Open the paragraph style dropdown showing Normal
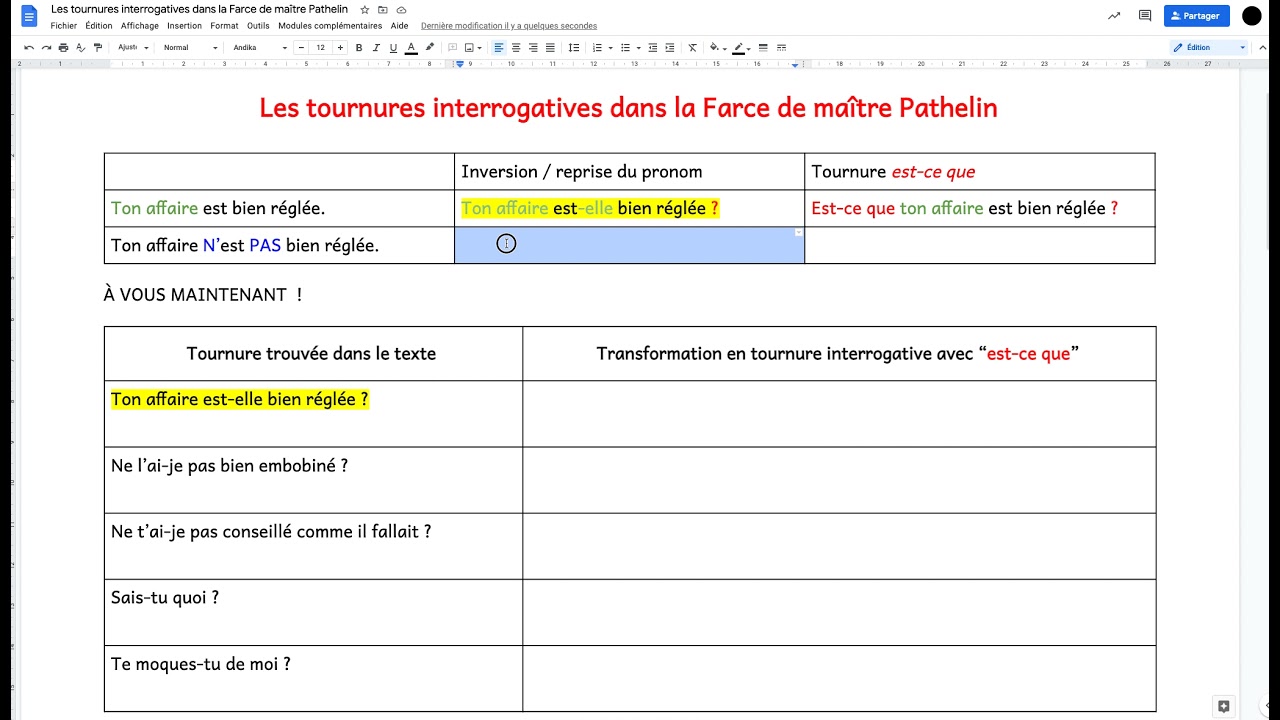Image resolution: width=1280 pixels, height=720 pixels. [190, 47]
